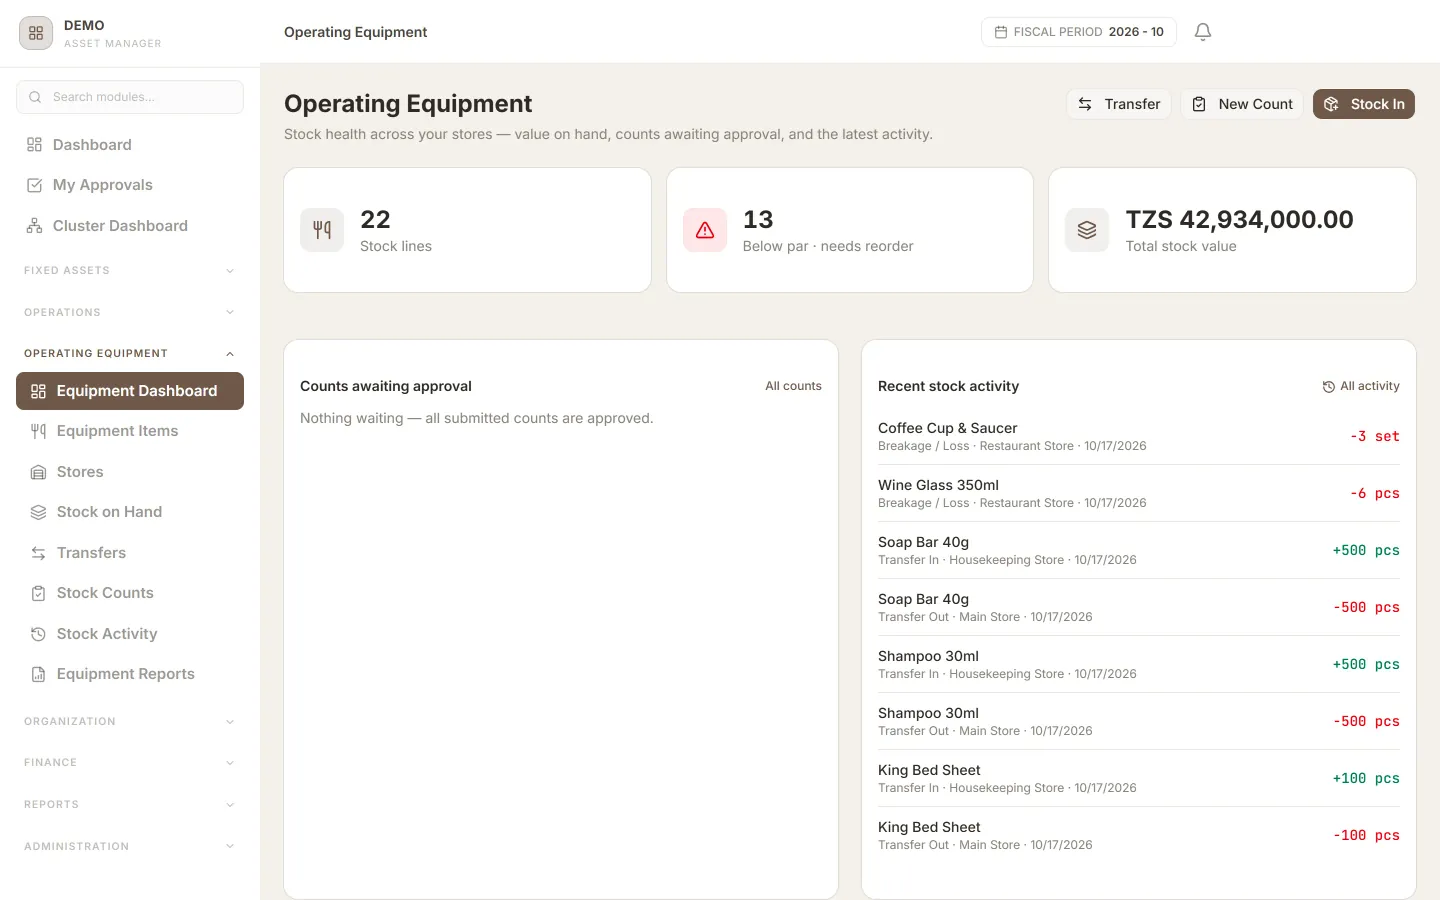Select the Coffee Cup & Saucer activity row
Screen dimensions: 1440x900
[x=1139, y=436]
